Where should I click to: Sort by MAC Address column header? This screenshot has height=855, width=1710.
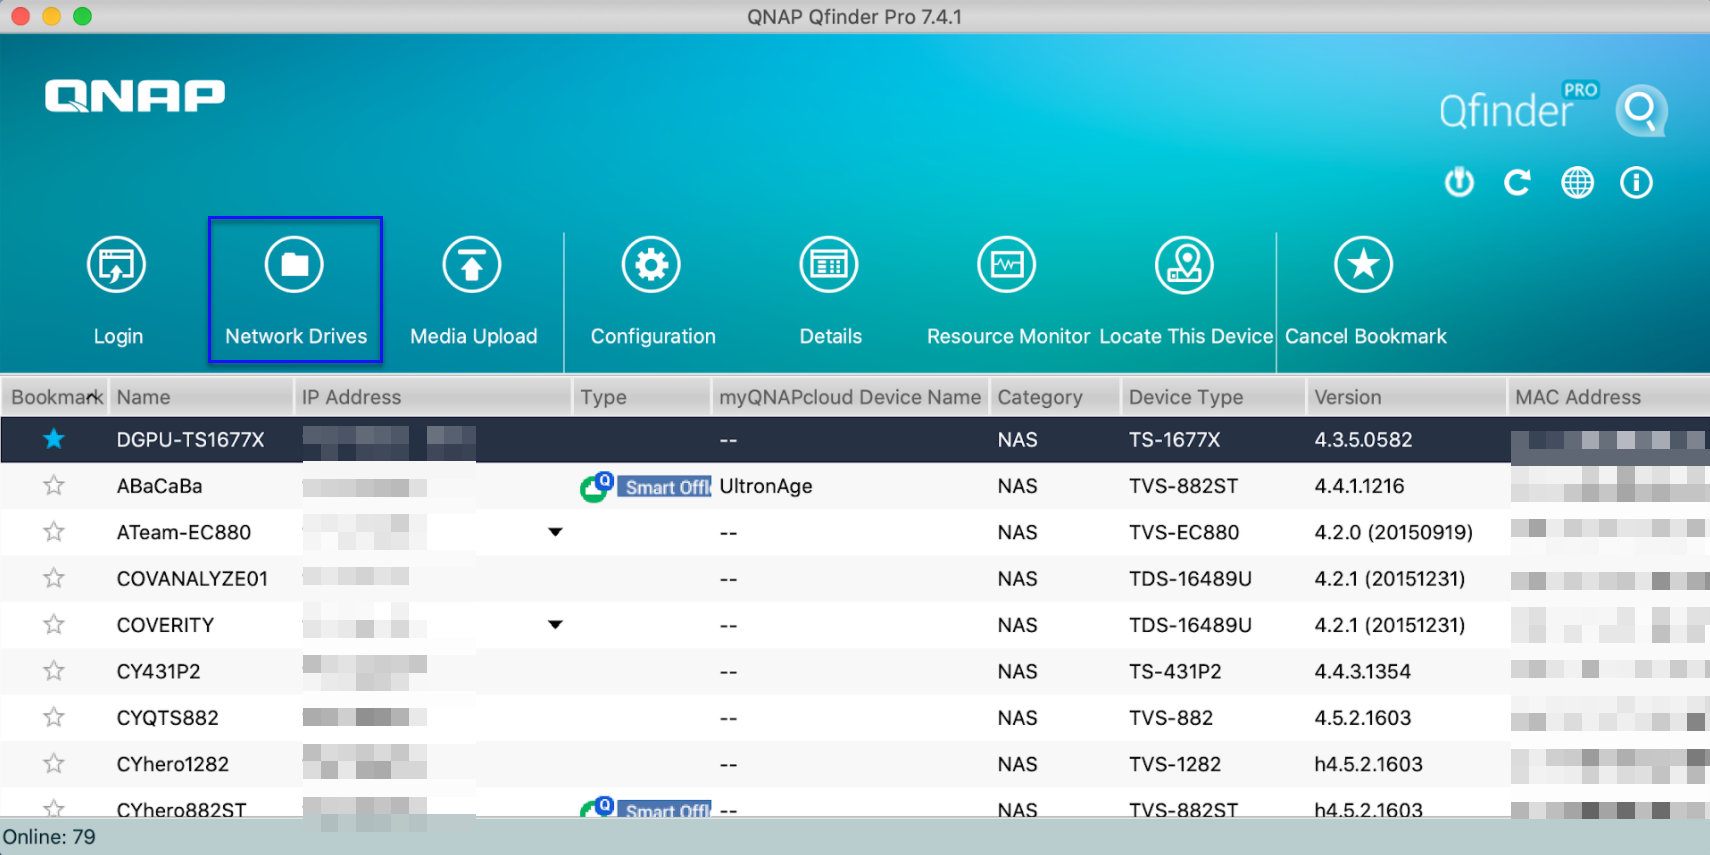1608,397
